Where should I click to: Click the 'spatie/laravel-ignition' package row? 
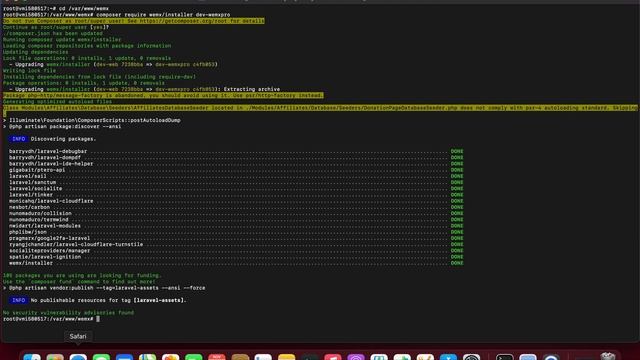[236, 257]
